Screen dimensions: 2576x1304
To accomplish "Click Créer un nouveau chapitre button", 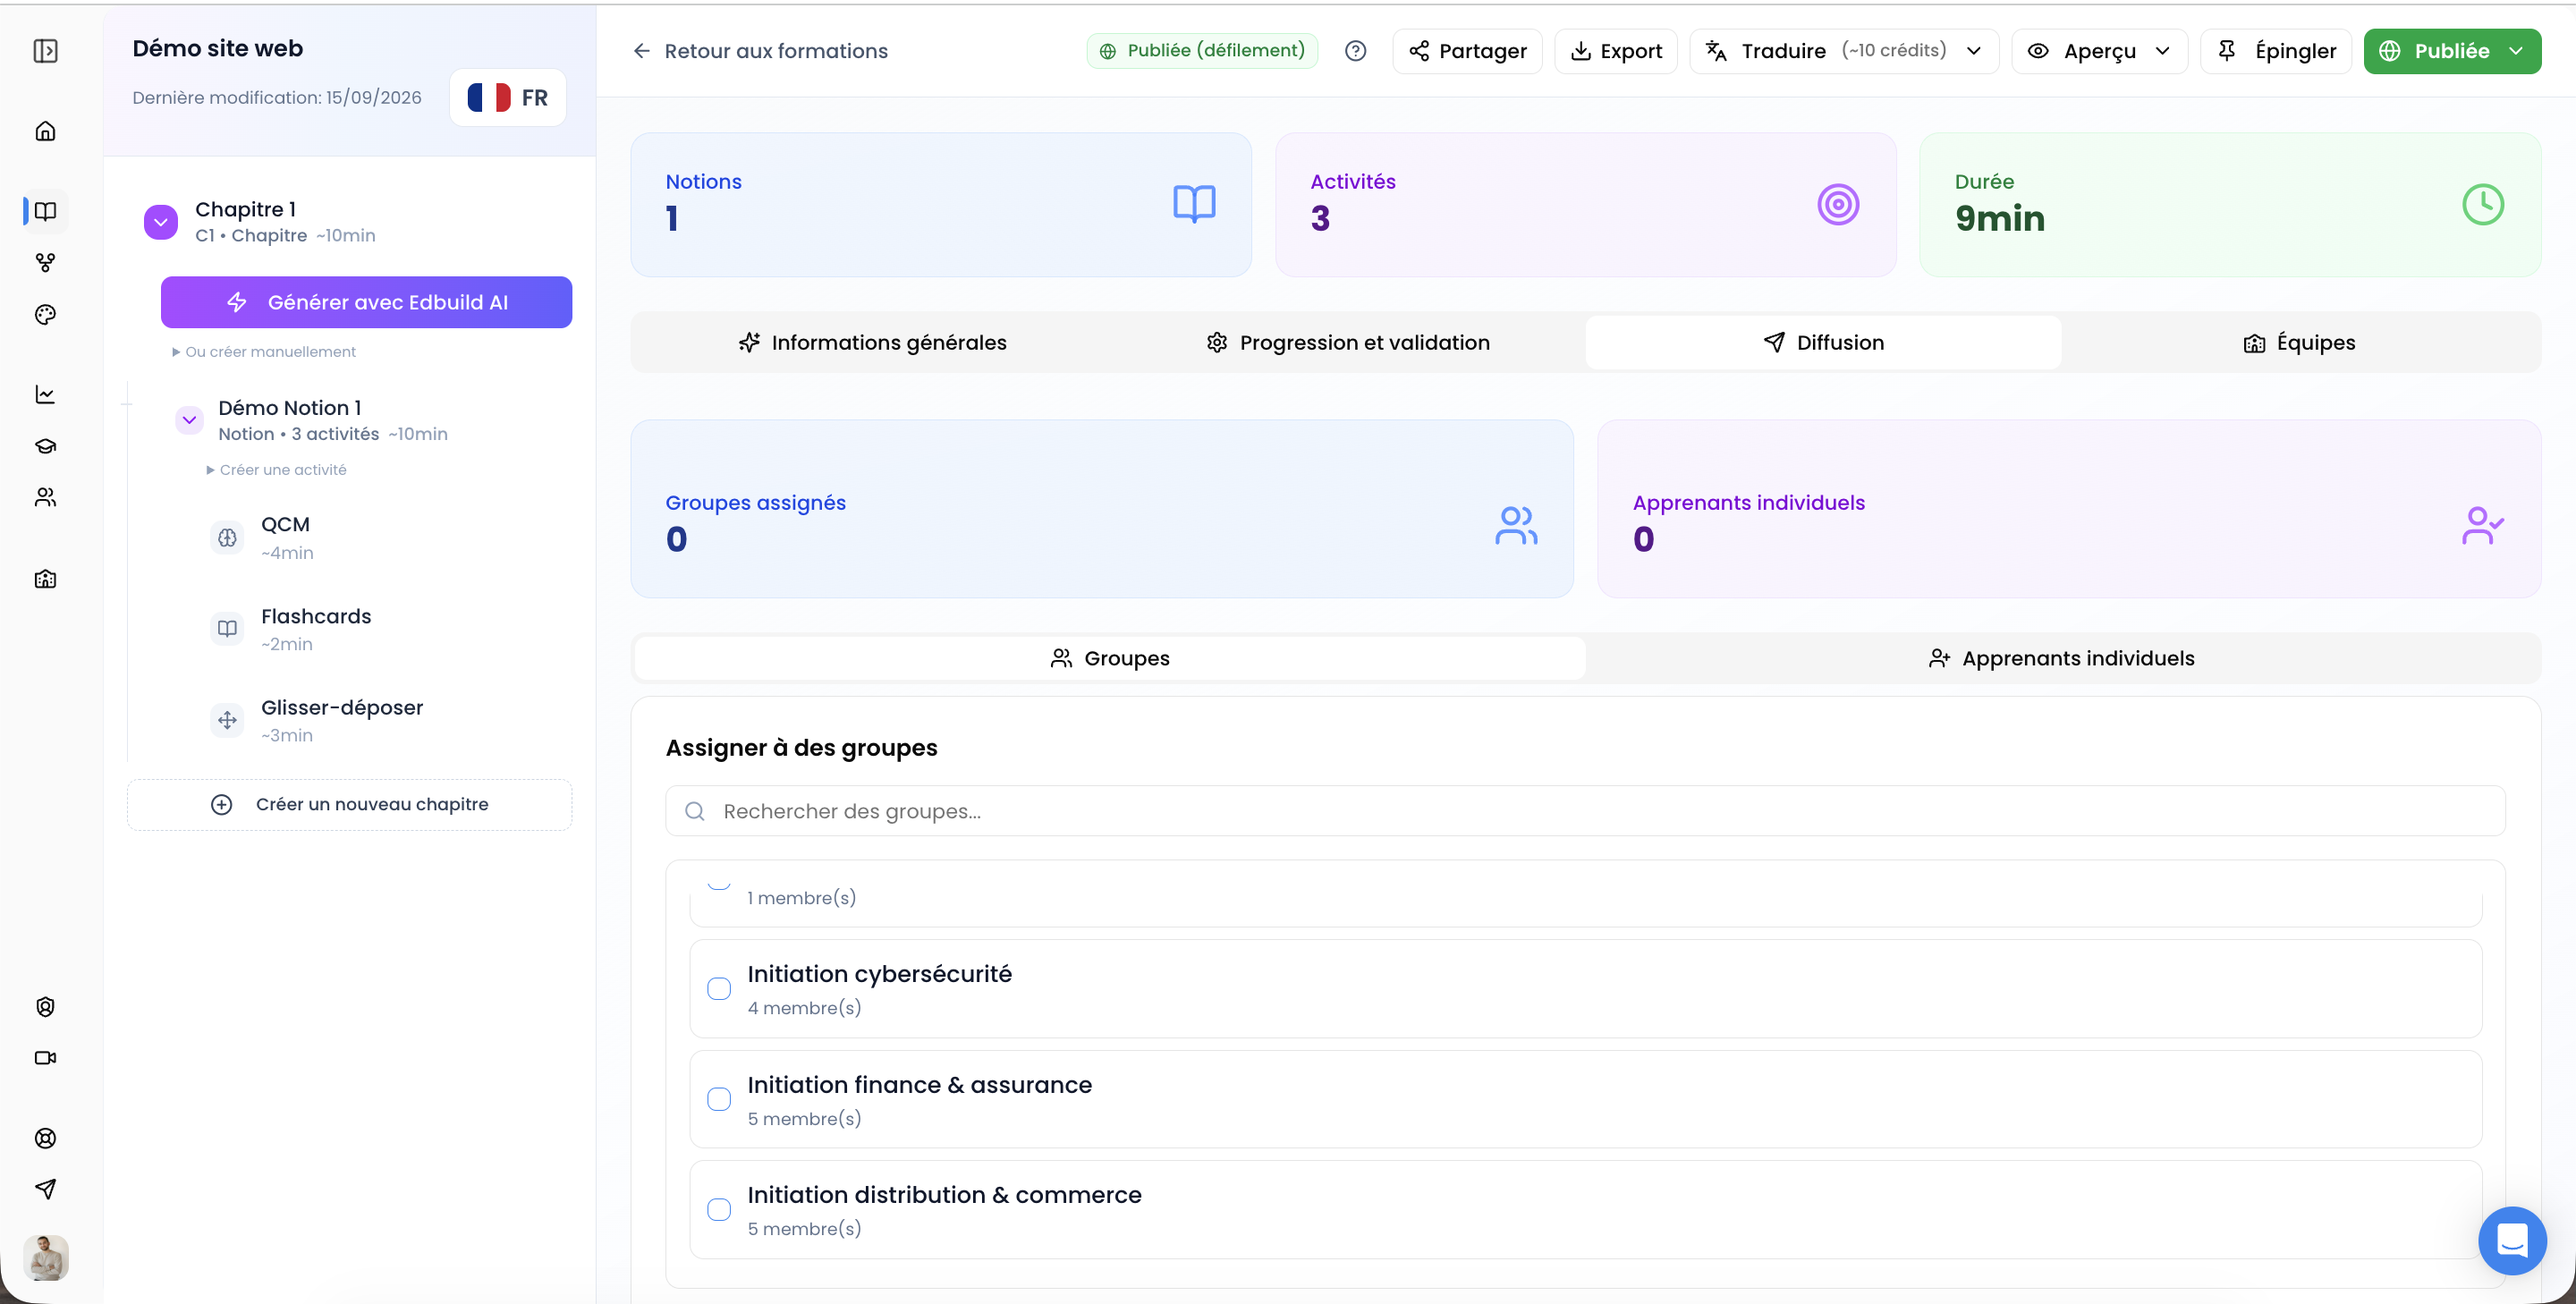I will [x=350, y=805].
